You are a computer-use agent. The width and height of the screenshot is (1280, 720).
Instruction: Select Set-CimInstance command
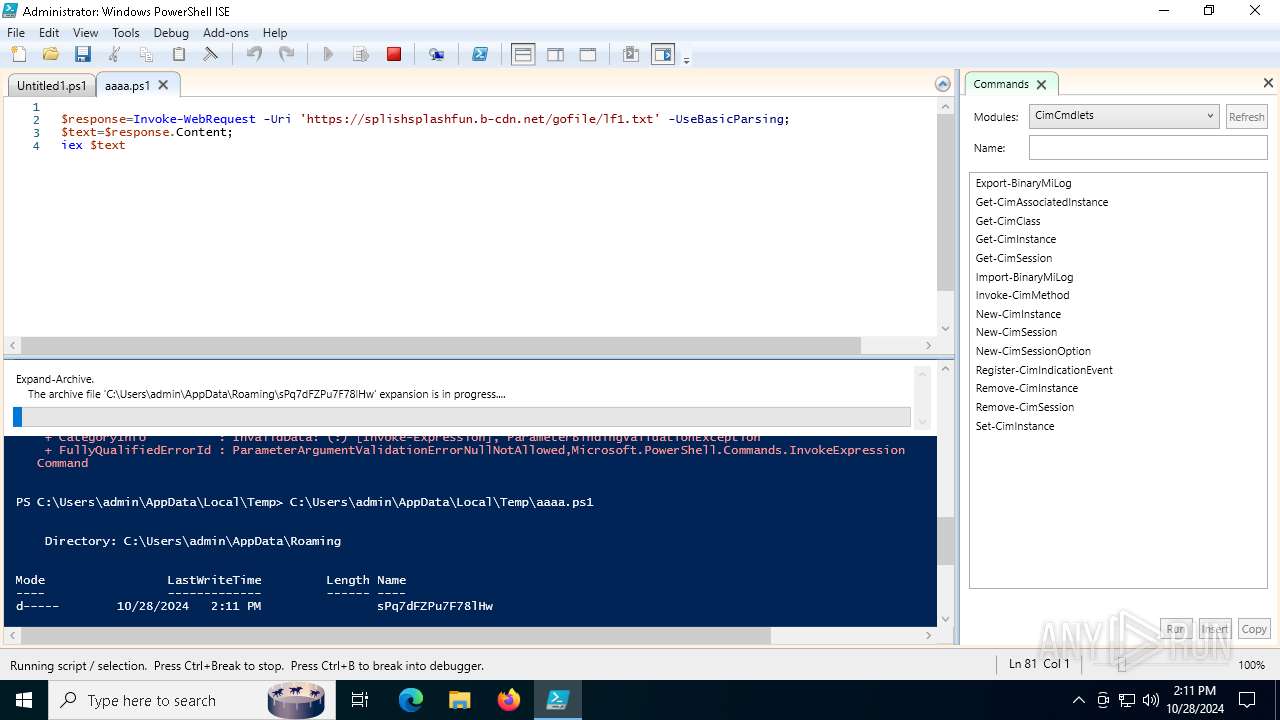[1015, 426]
